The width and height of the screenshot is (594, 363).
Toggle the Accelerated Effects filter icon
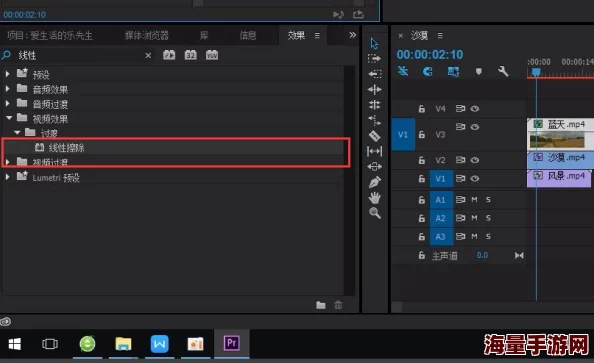[169, 55]
